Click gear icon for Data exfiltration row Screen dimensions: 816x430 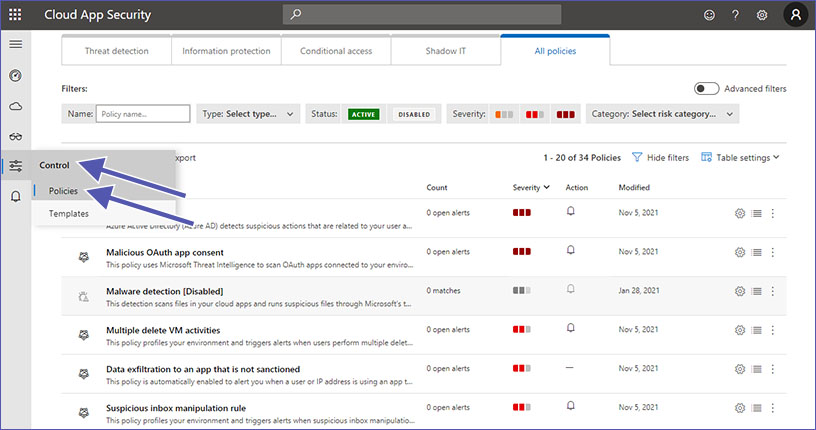(740, 369)
